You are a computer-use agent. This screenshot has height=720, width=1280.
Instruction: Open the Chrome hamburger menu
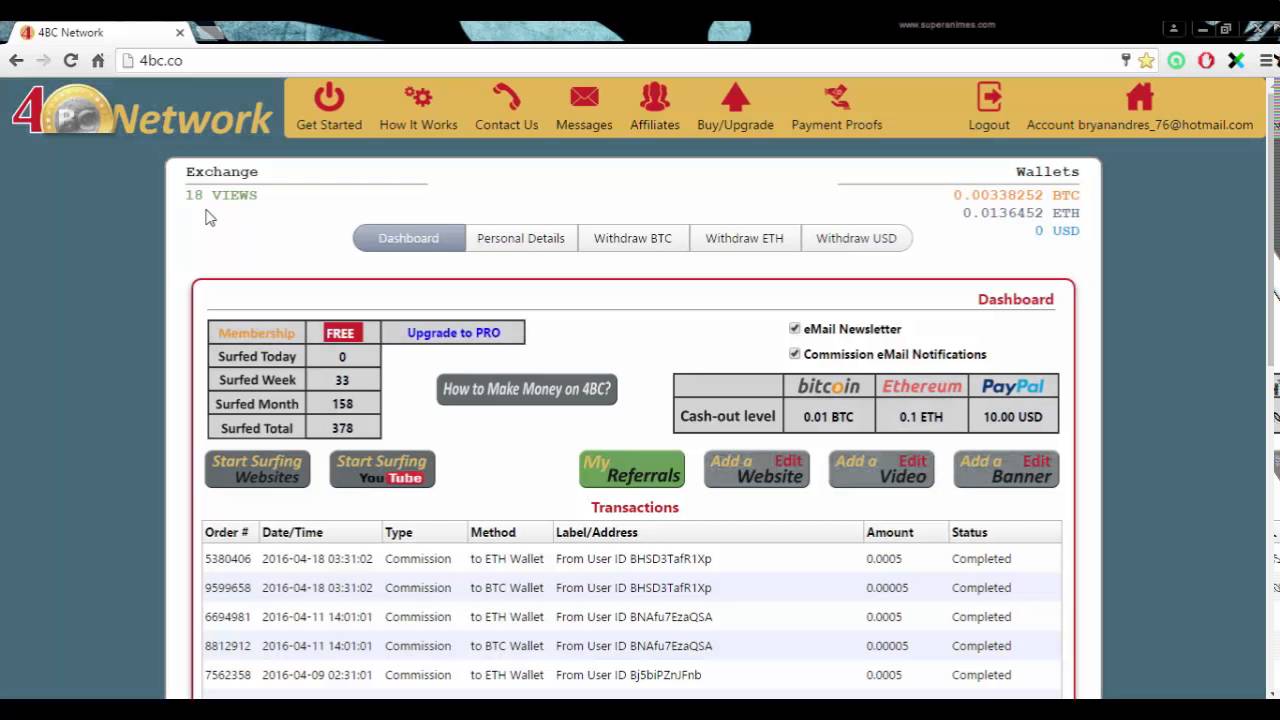pyautogui.click(x=1267, y=61)
